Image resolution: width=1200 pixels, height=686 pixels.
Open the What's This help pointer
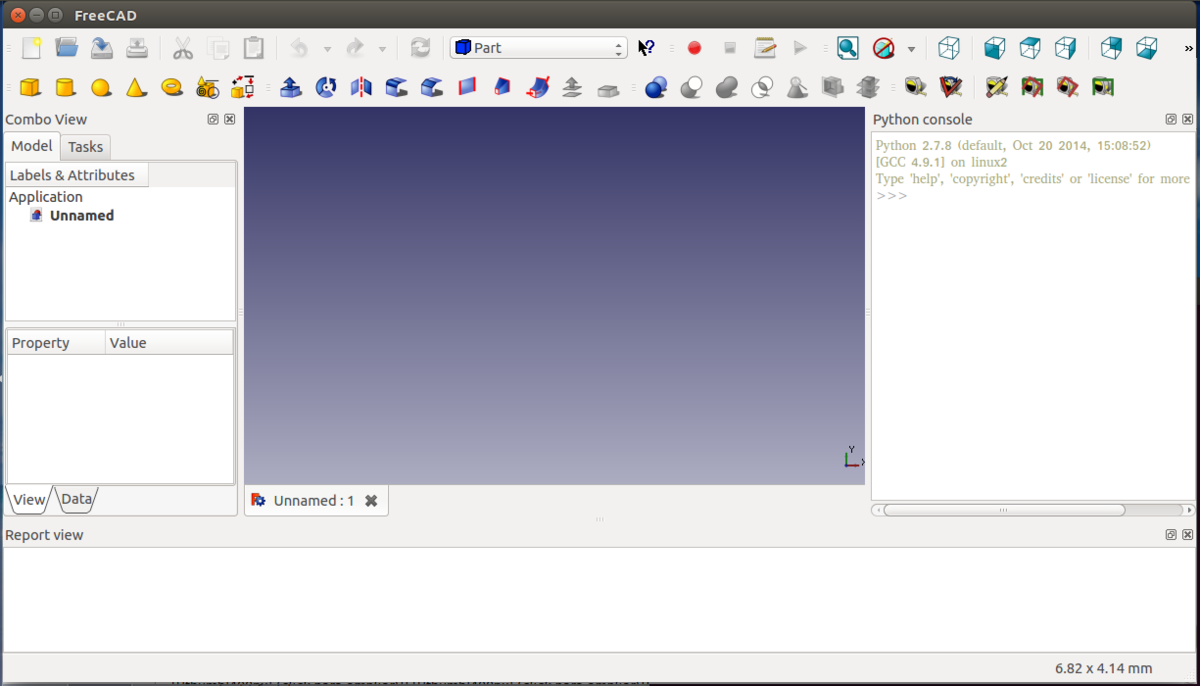tap(647, 48)
